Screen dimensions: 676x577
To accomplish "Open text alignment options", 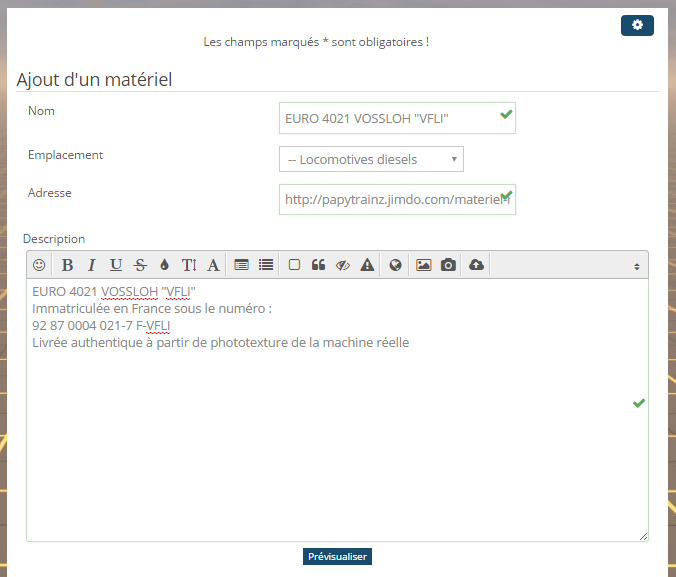I will pos(241,265).
